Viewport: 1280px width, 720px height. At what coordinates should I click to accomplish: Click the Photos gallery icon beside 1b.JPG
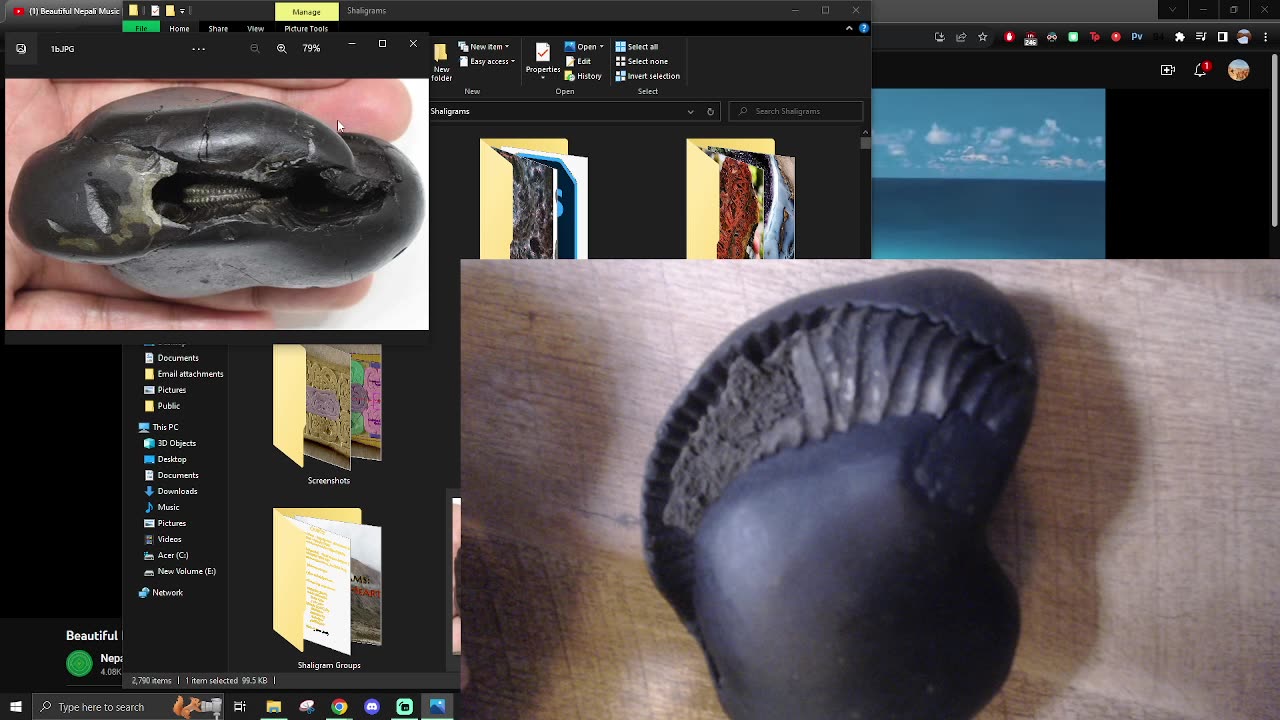[x=21, y=48]
